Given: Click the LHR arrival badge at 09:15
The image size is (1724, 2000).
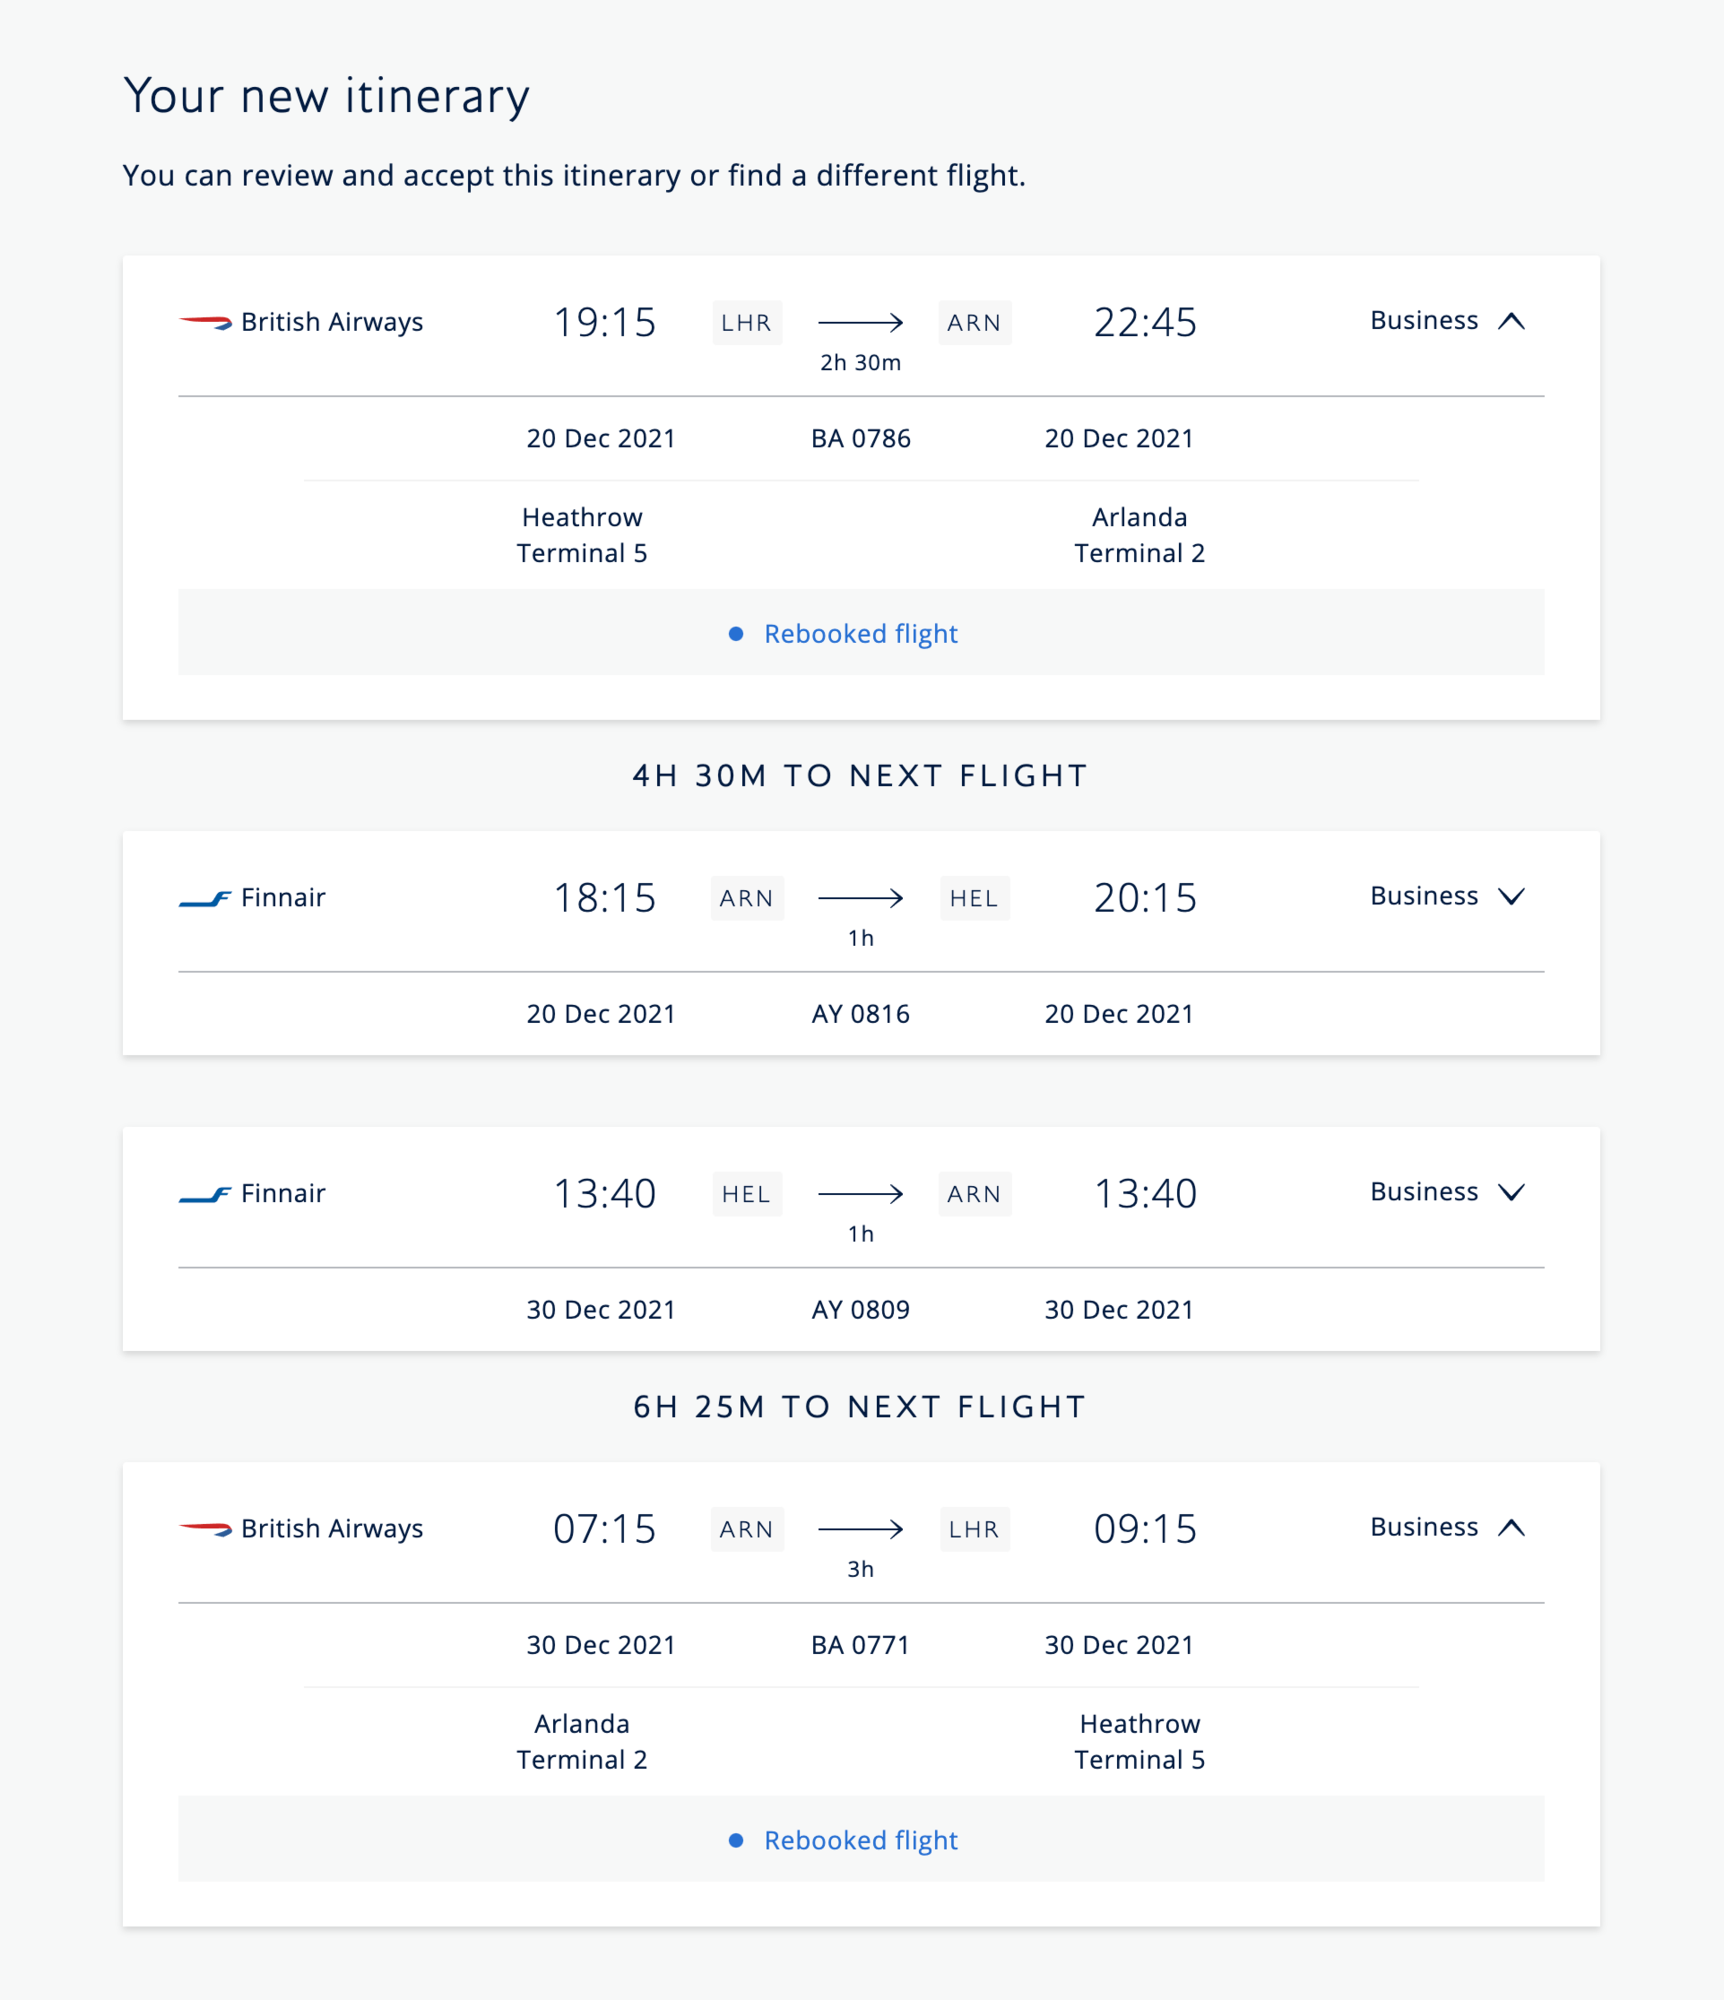Looking at the screenshot, I should 974,1529.
